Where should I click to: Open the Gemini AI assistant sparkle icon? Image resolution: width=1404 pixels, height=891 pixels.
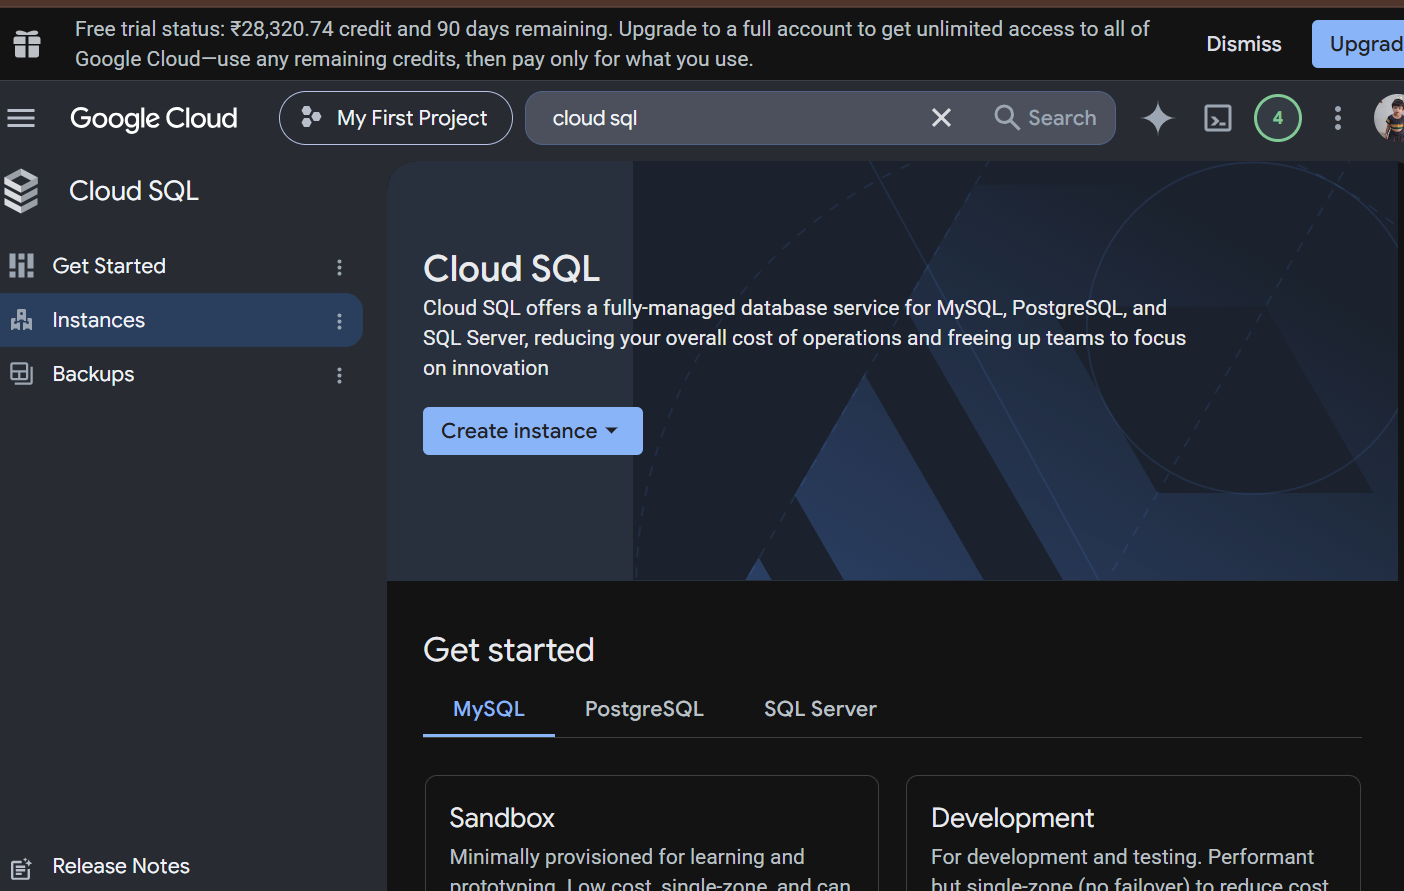click(x=1158, y=118)
